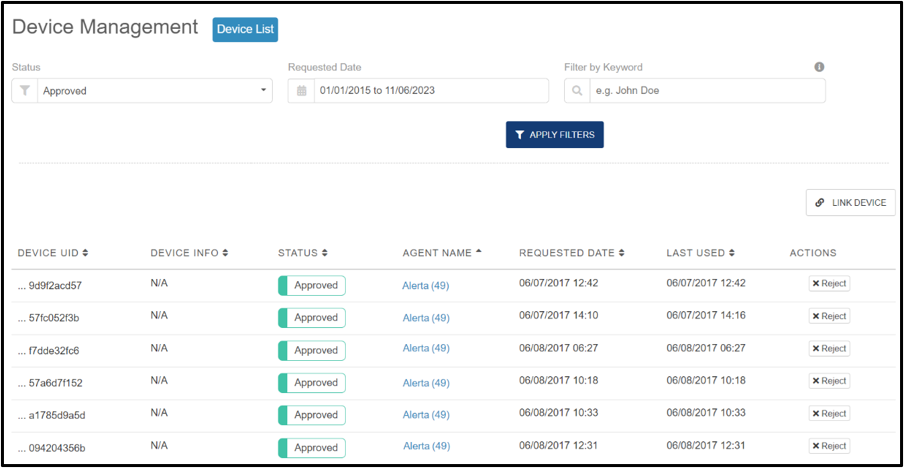Image resolution: width=904 pixels, height=468 pixels.
Task: Open the Status dropdown showing Approved
Action: (x=155, y=91)
